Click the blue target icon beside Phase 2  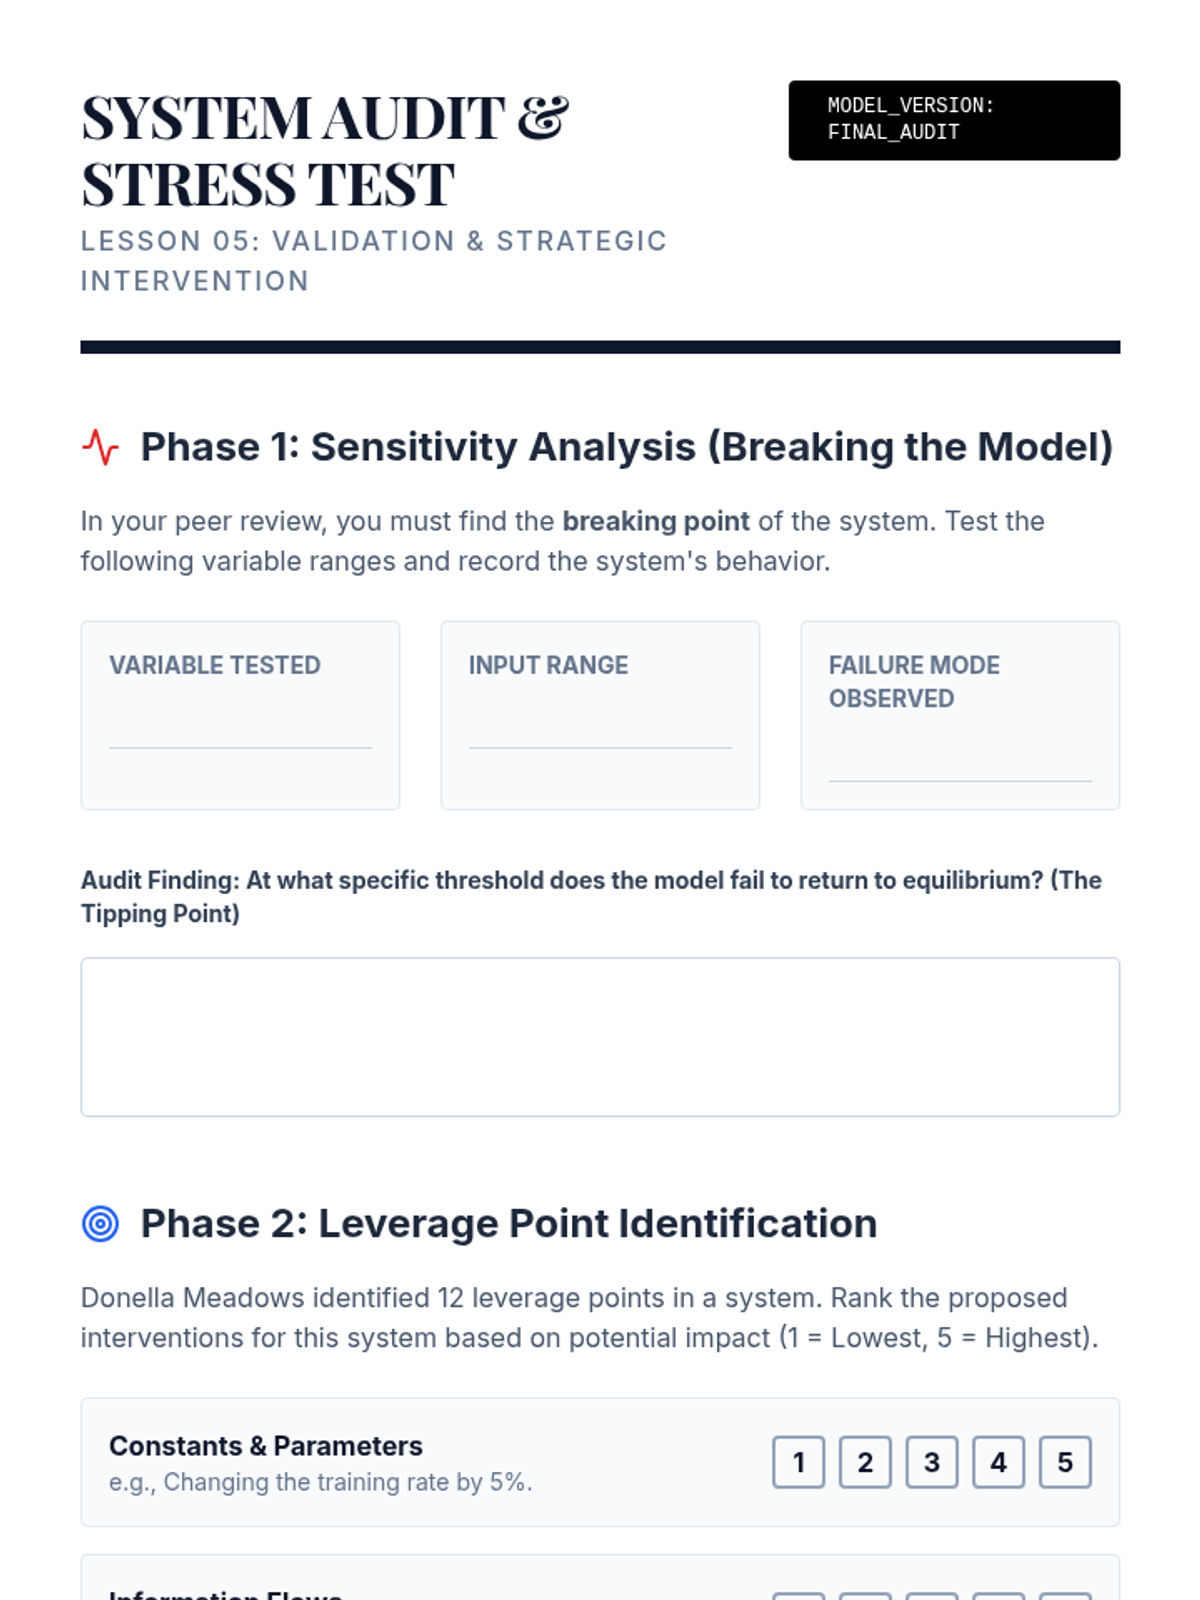tap(100, 1223)
